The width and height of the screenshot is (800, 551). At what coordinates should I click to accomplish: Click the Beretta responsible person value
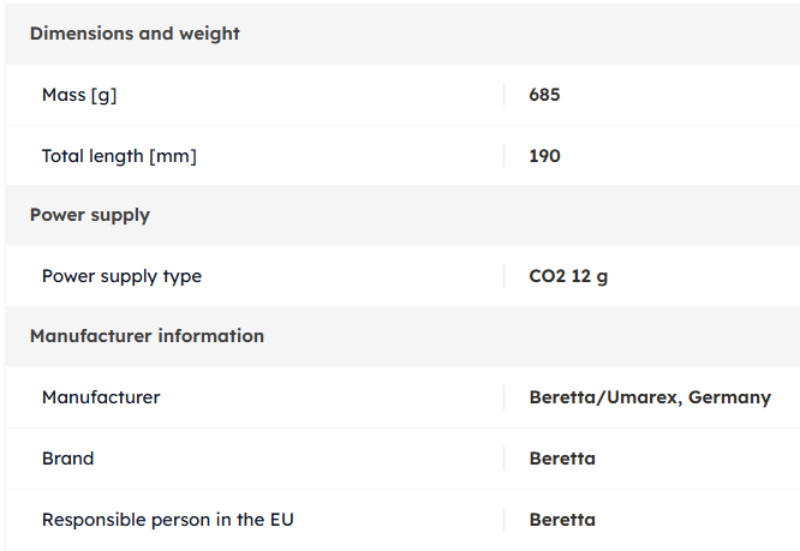(x=562, y=520)
